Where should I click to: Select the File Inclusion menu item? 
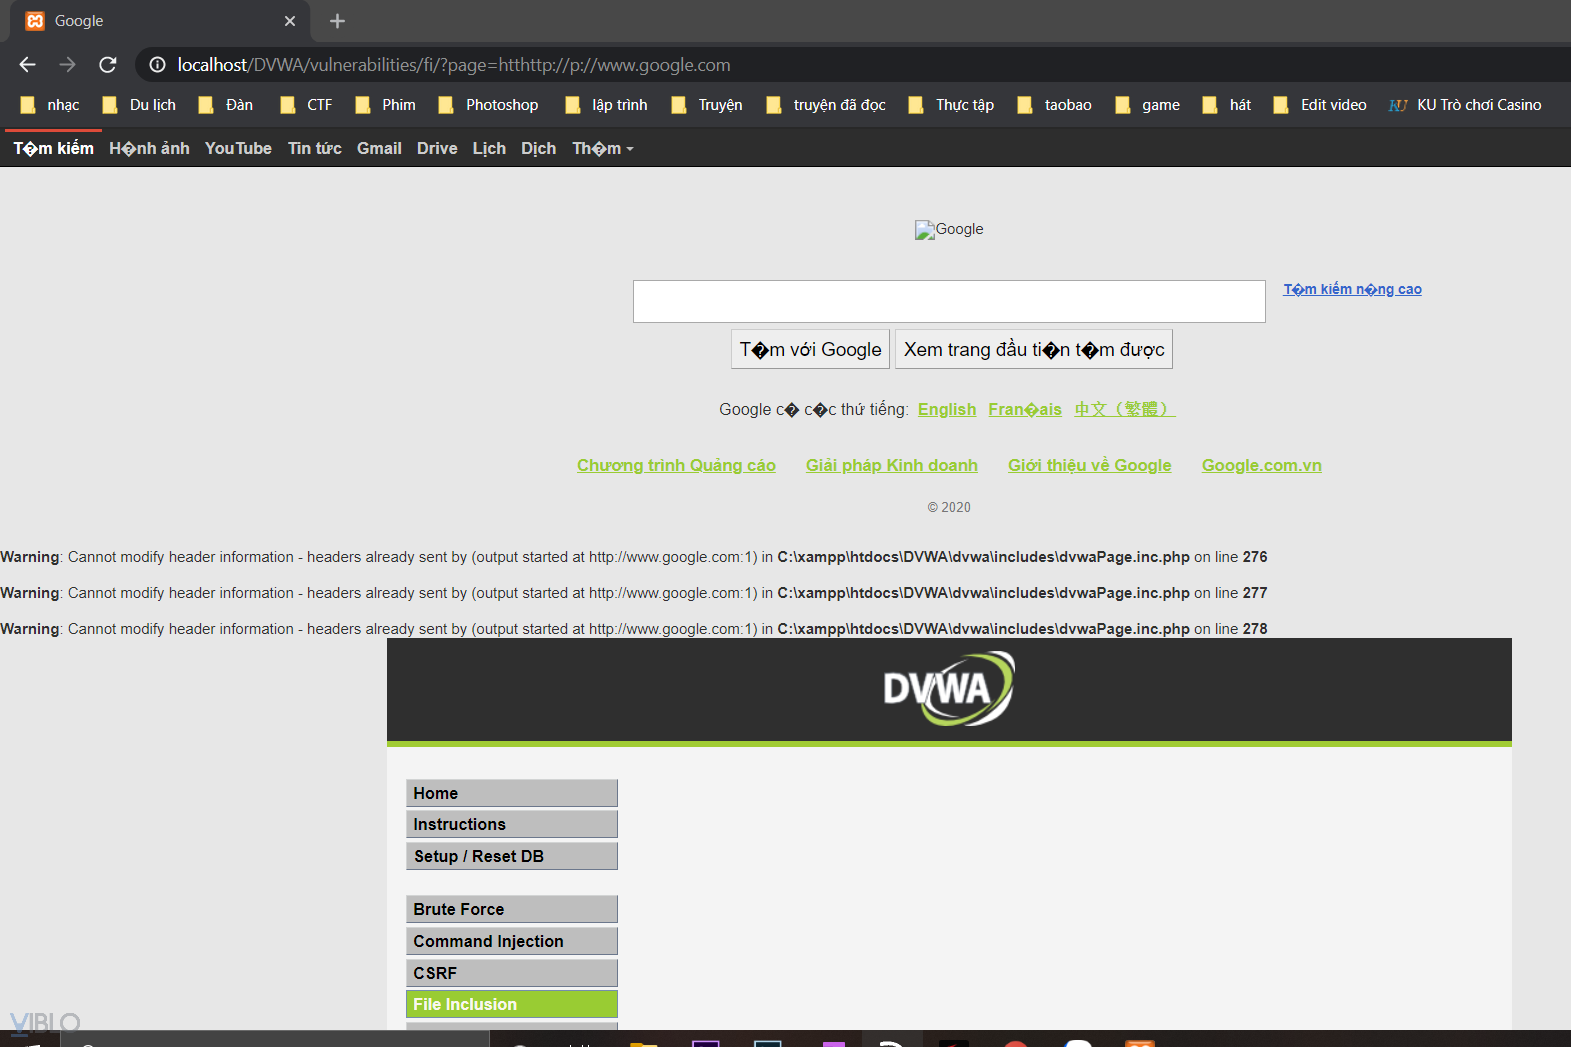(x=512, y=1004)
